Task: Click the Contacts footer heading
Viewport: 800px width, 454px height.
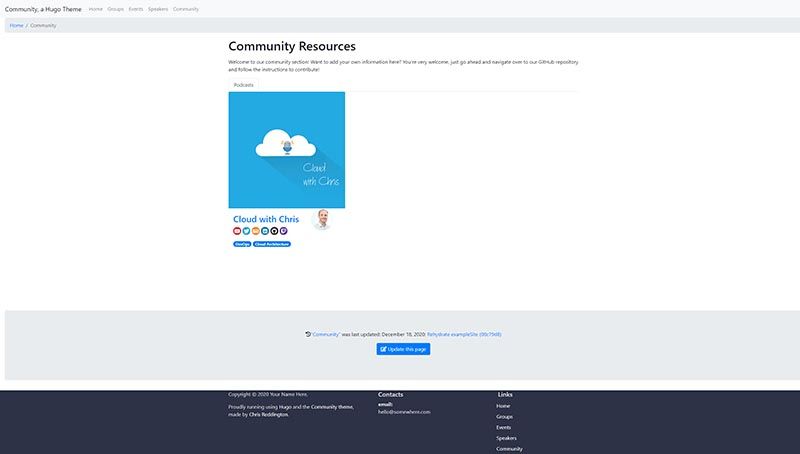Action: coord(390,395)
